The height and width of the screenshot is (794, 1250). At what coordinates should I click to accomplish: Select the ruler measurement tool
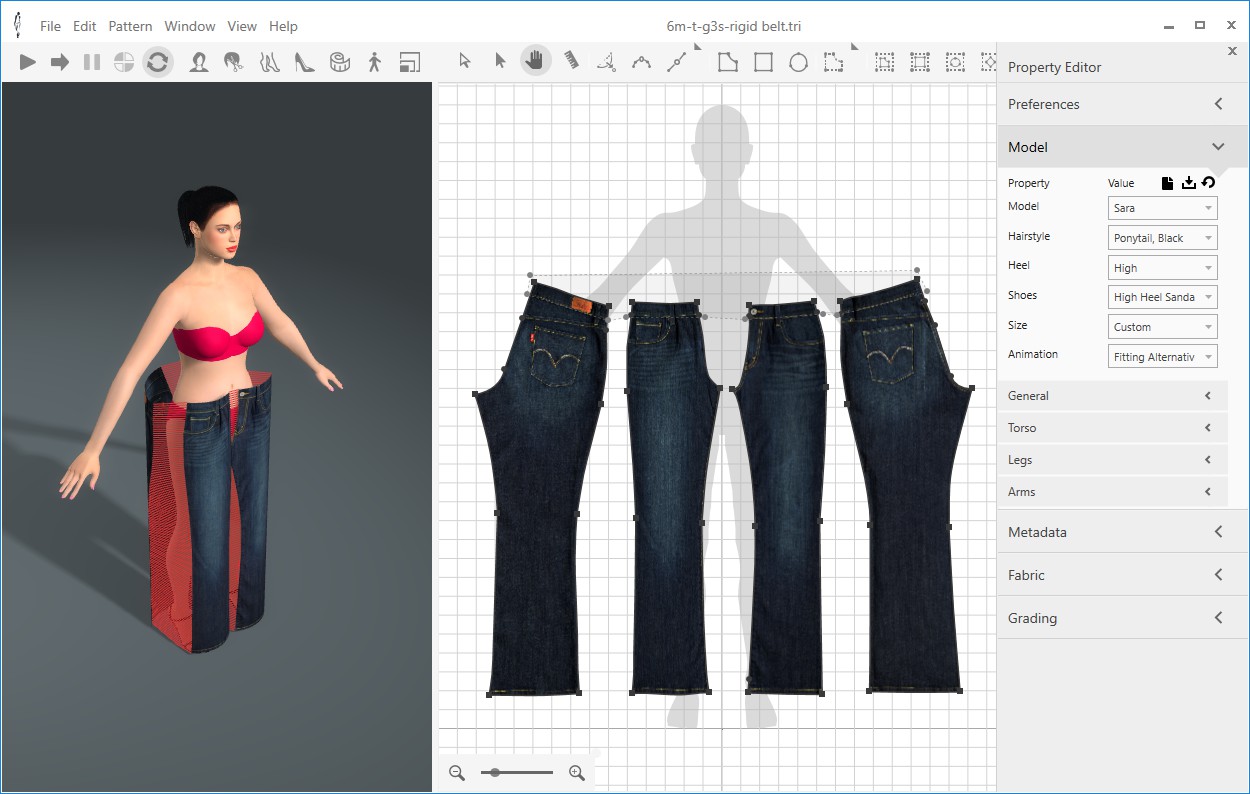tap(571, 61)
